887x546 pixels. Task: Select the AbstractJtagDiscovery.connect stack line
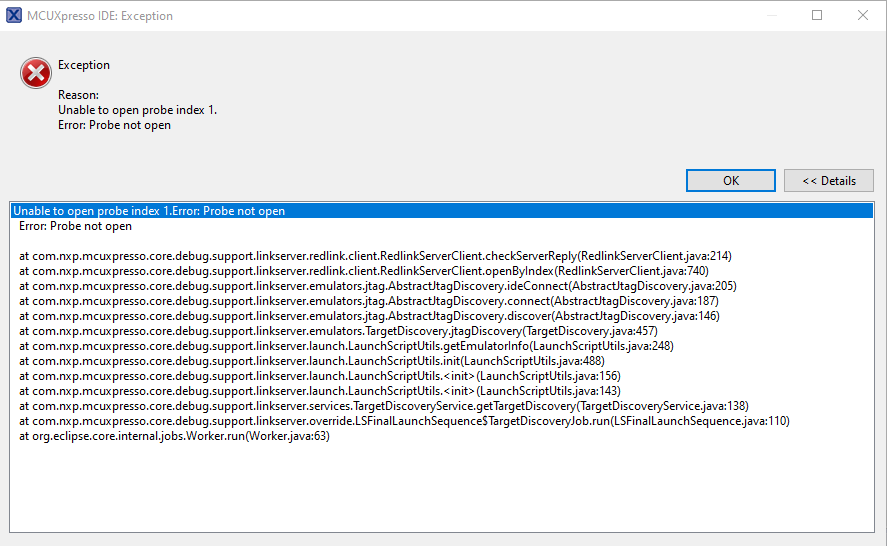pos(369,300)
